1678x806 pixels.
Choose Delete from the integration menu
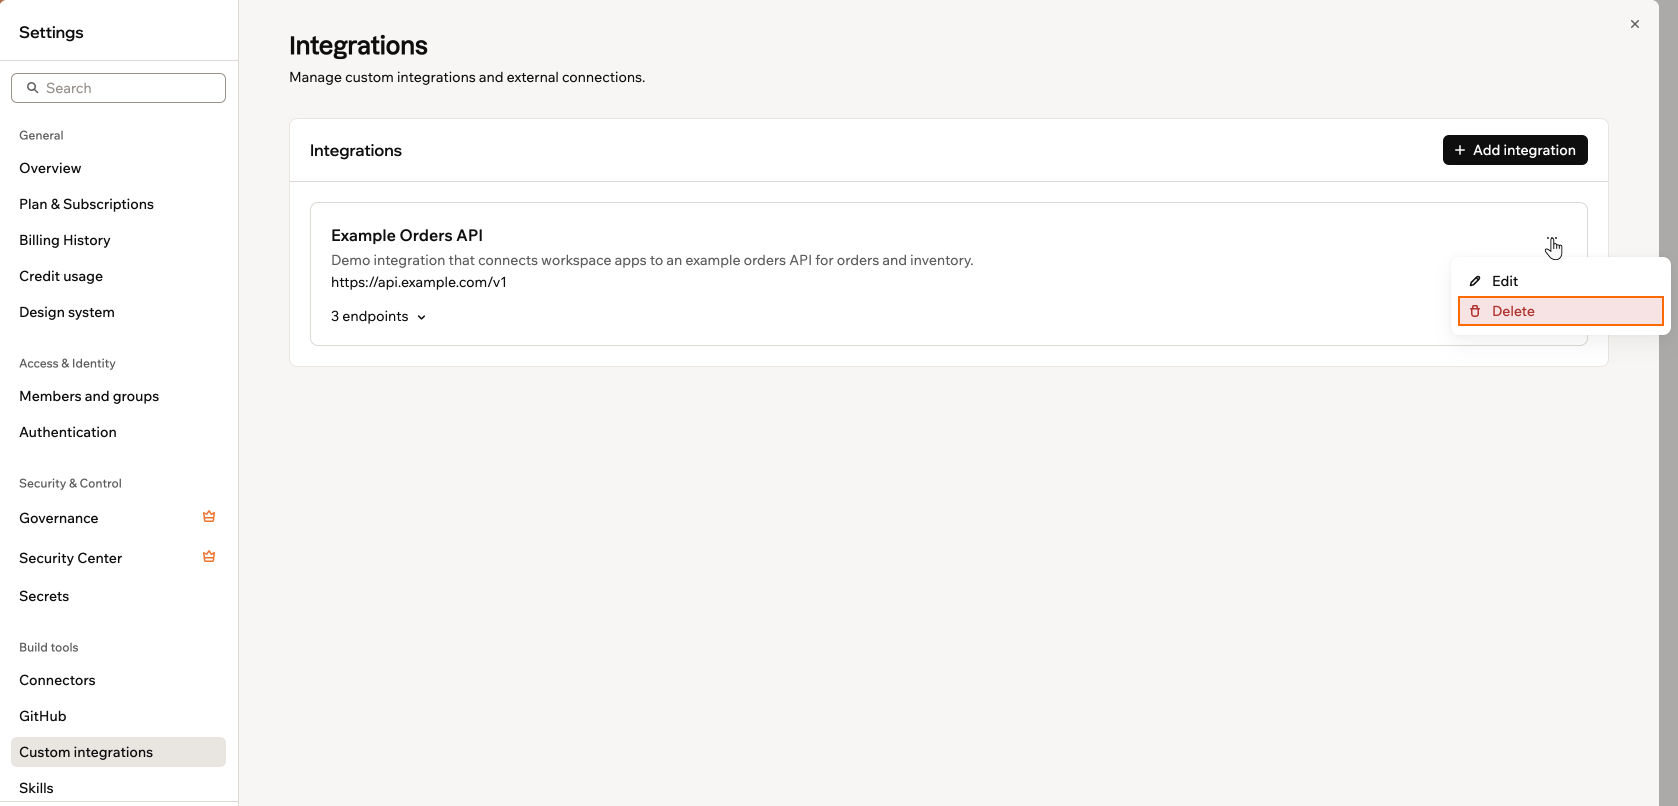click(x=1560, y=311)
